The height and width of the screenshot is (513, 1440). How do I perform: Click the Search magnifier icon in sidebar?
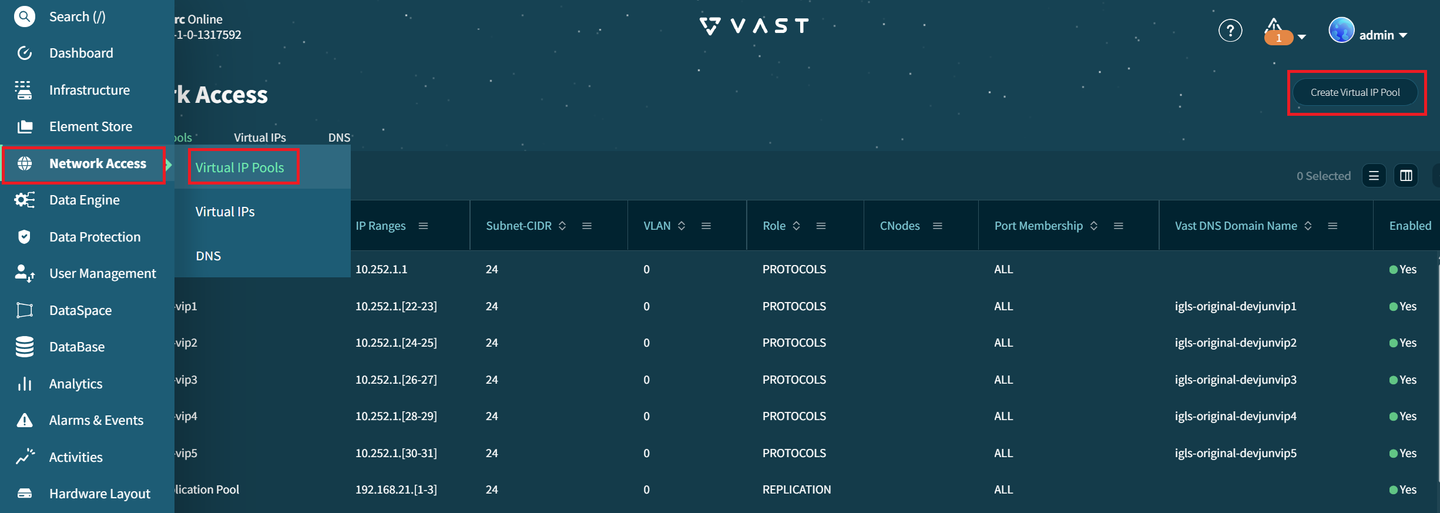pos(24,16)
